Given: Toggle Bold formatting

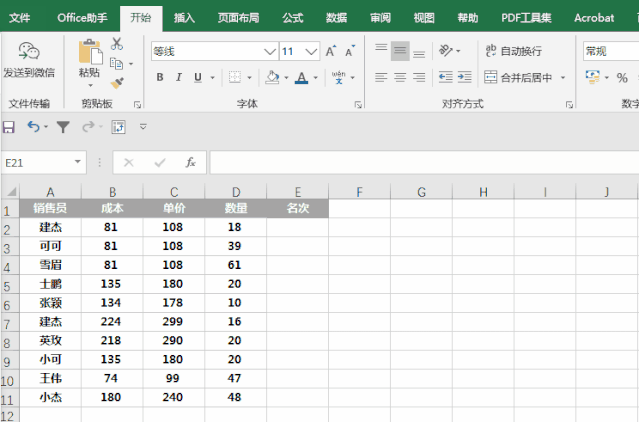Looking at the screenshot, I should (x=159, y=78).
